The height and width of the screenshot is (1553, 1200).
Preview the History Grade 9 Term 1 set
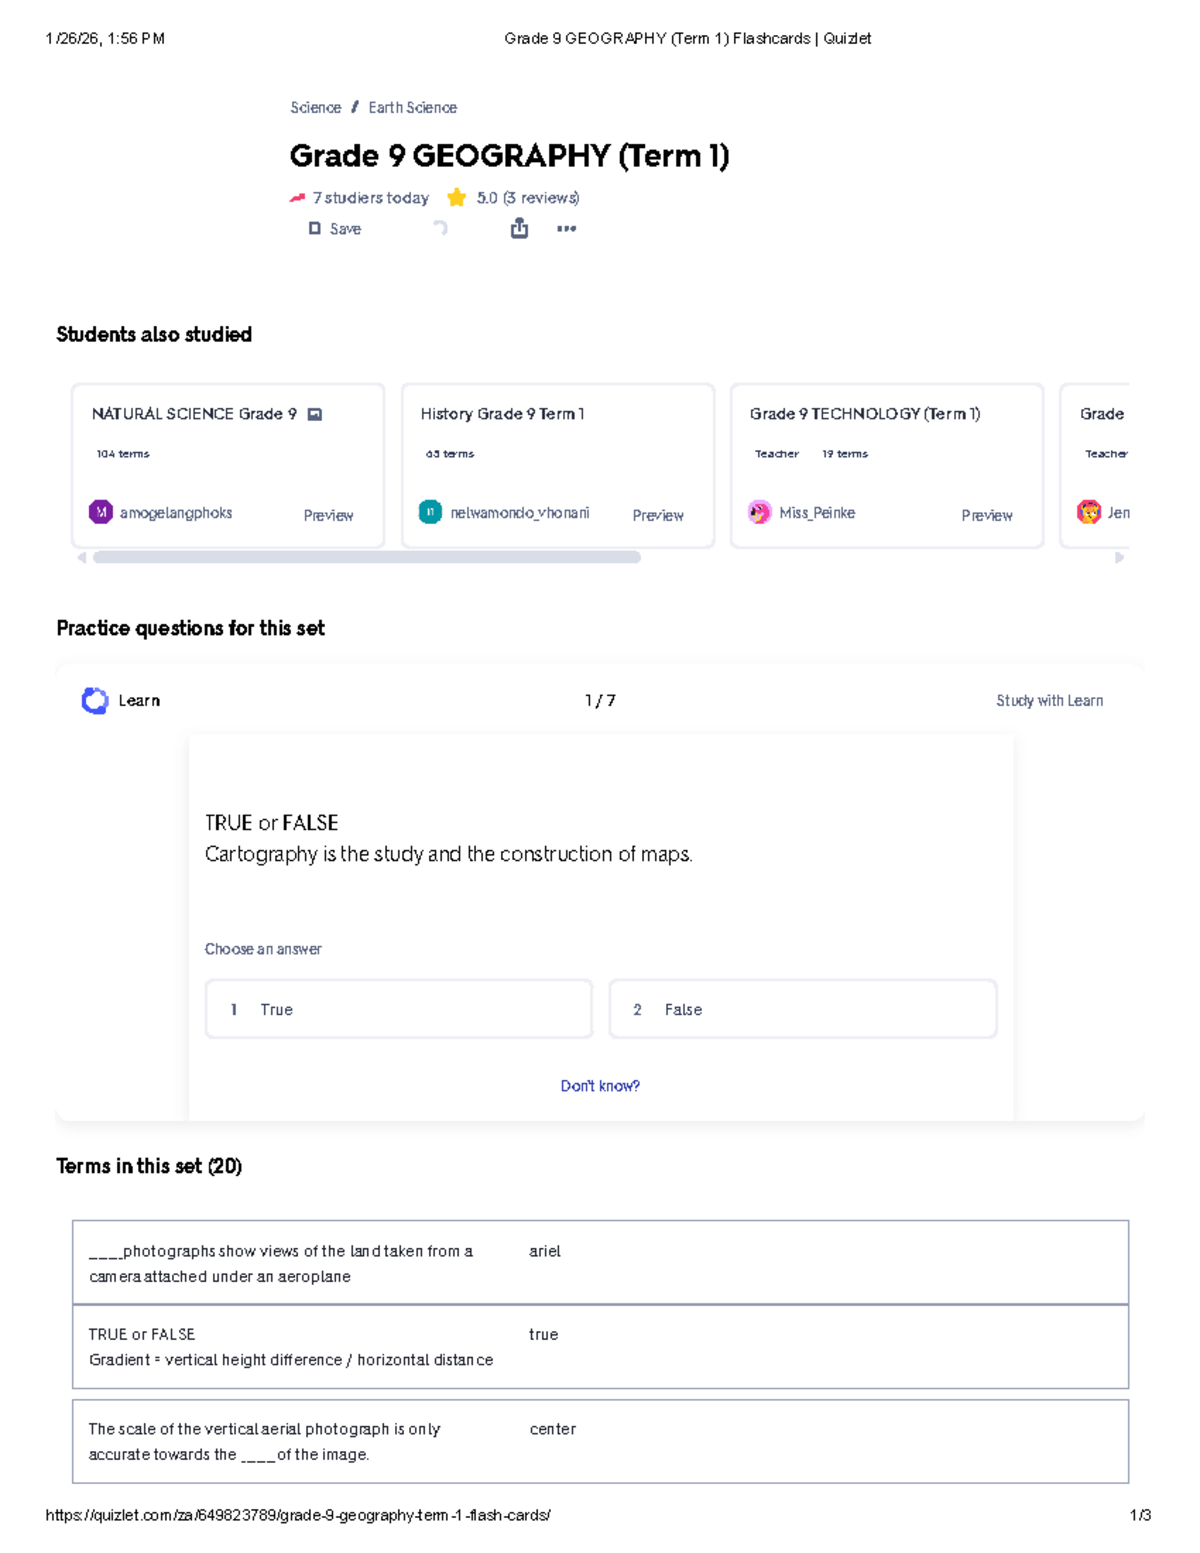pyautogui.click(x=658, y=515)
